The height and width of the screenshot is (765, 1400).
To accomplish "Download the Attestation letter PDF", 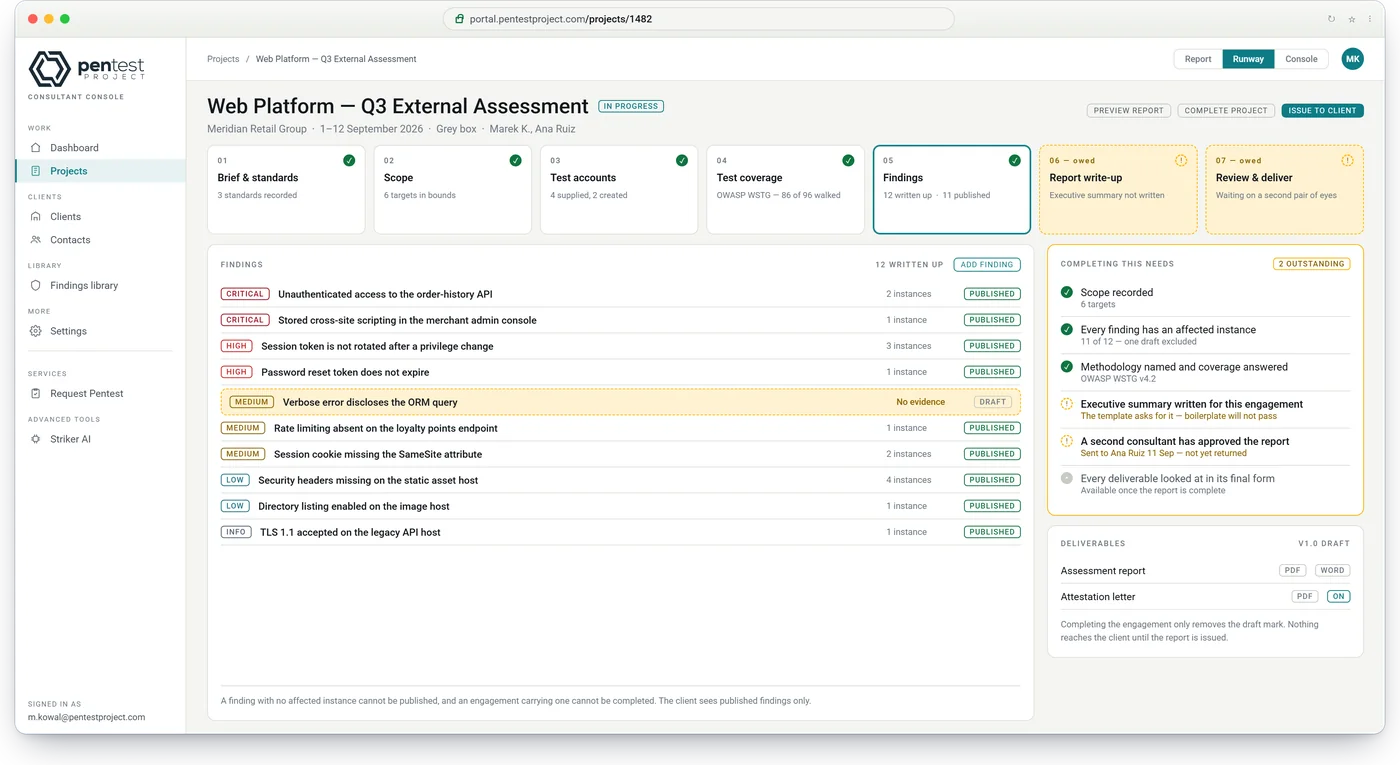I will pyautogui.click(x=1304, y=596).
